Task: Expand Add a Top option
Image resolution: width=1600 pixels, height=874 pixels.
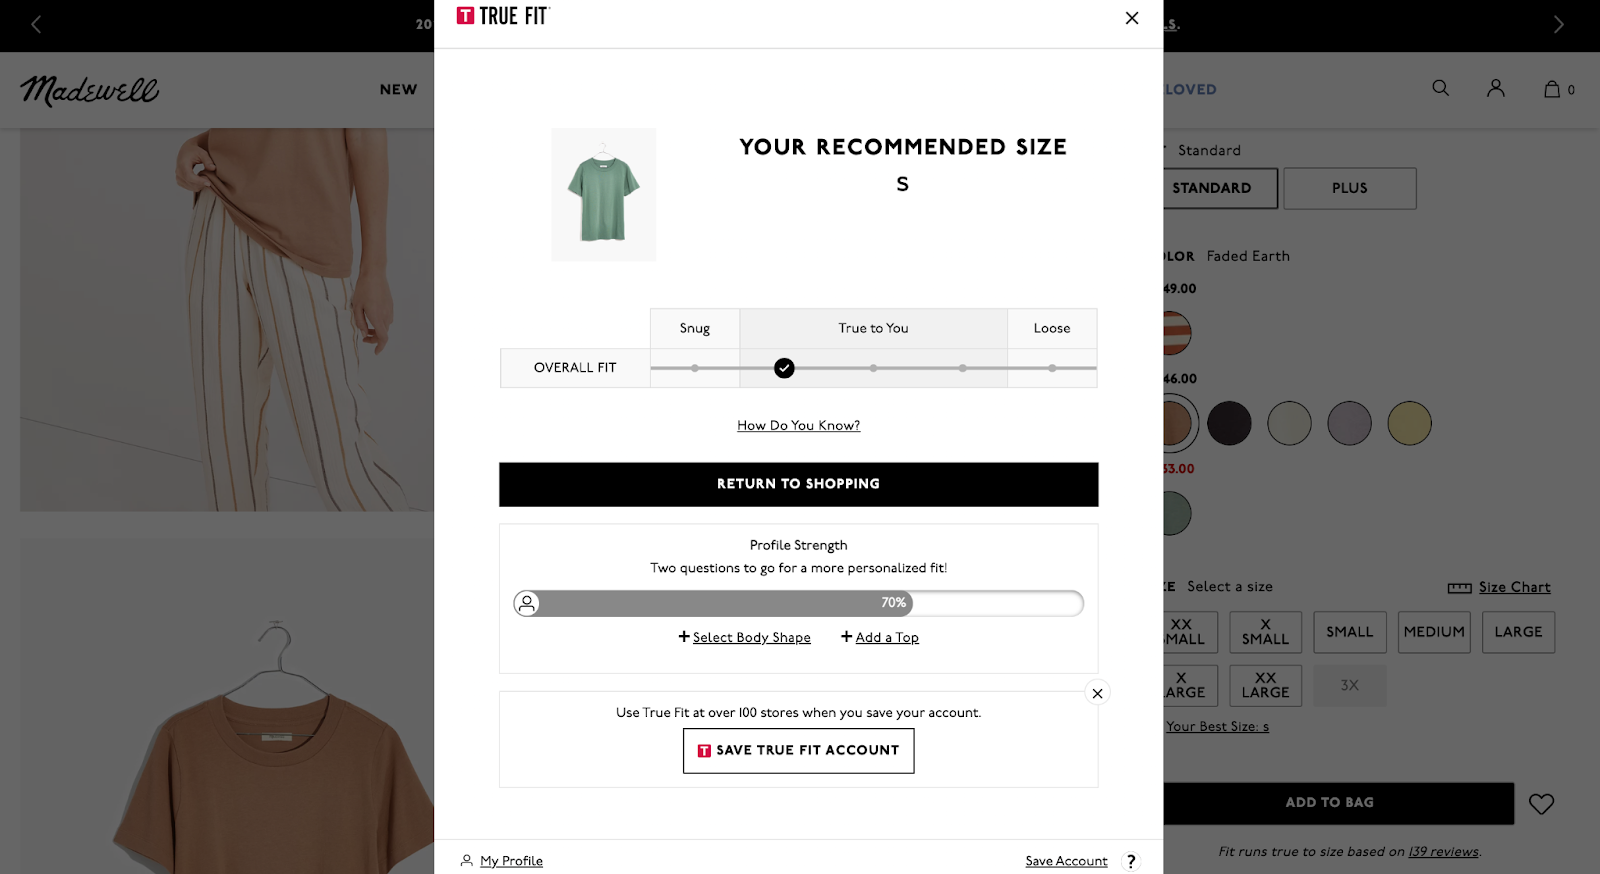Action: [x=880, y=637]
